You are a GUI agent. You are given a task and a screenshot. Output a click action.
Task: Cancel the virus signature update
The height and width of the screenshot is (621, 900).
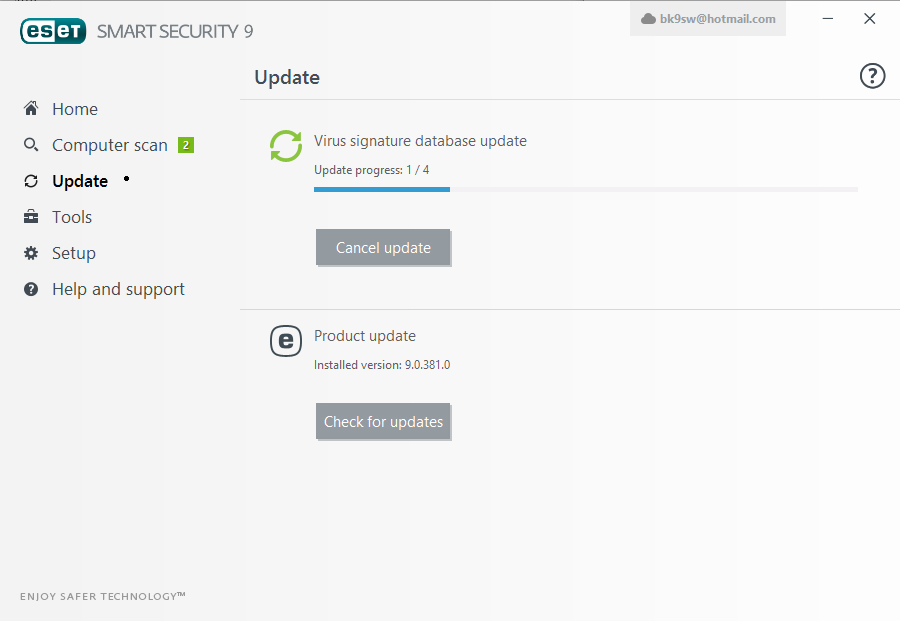coord(383,247)
